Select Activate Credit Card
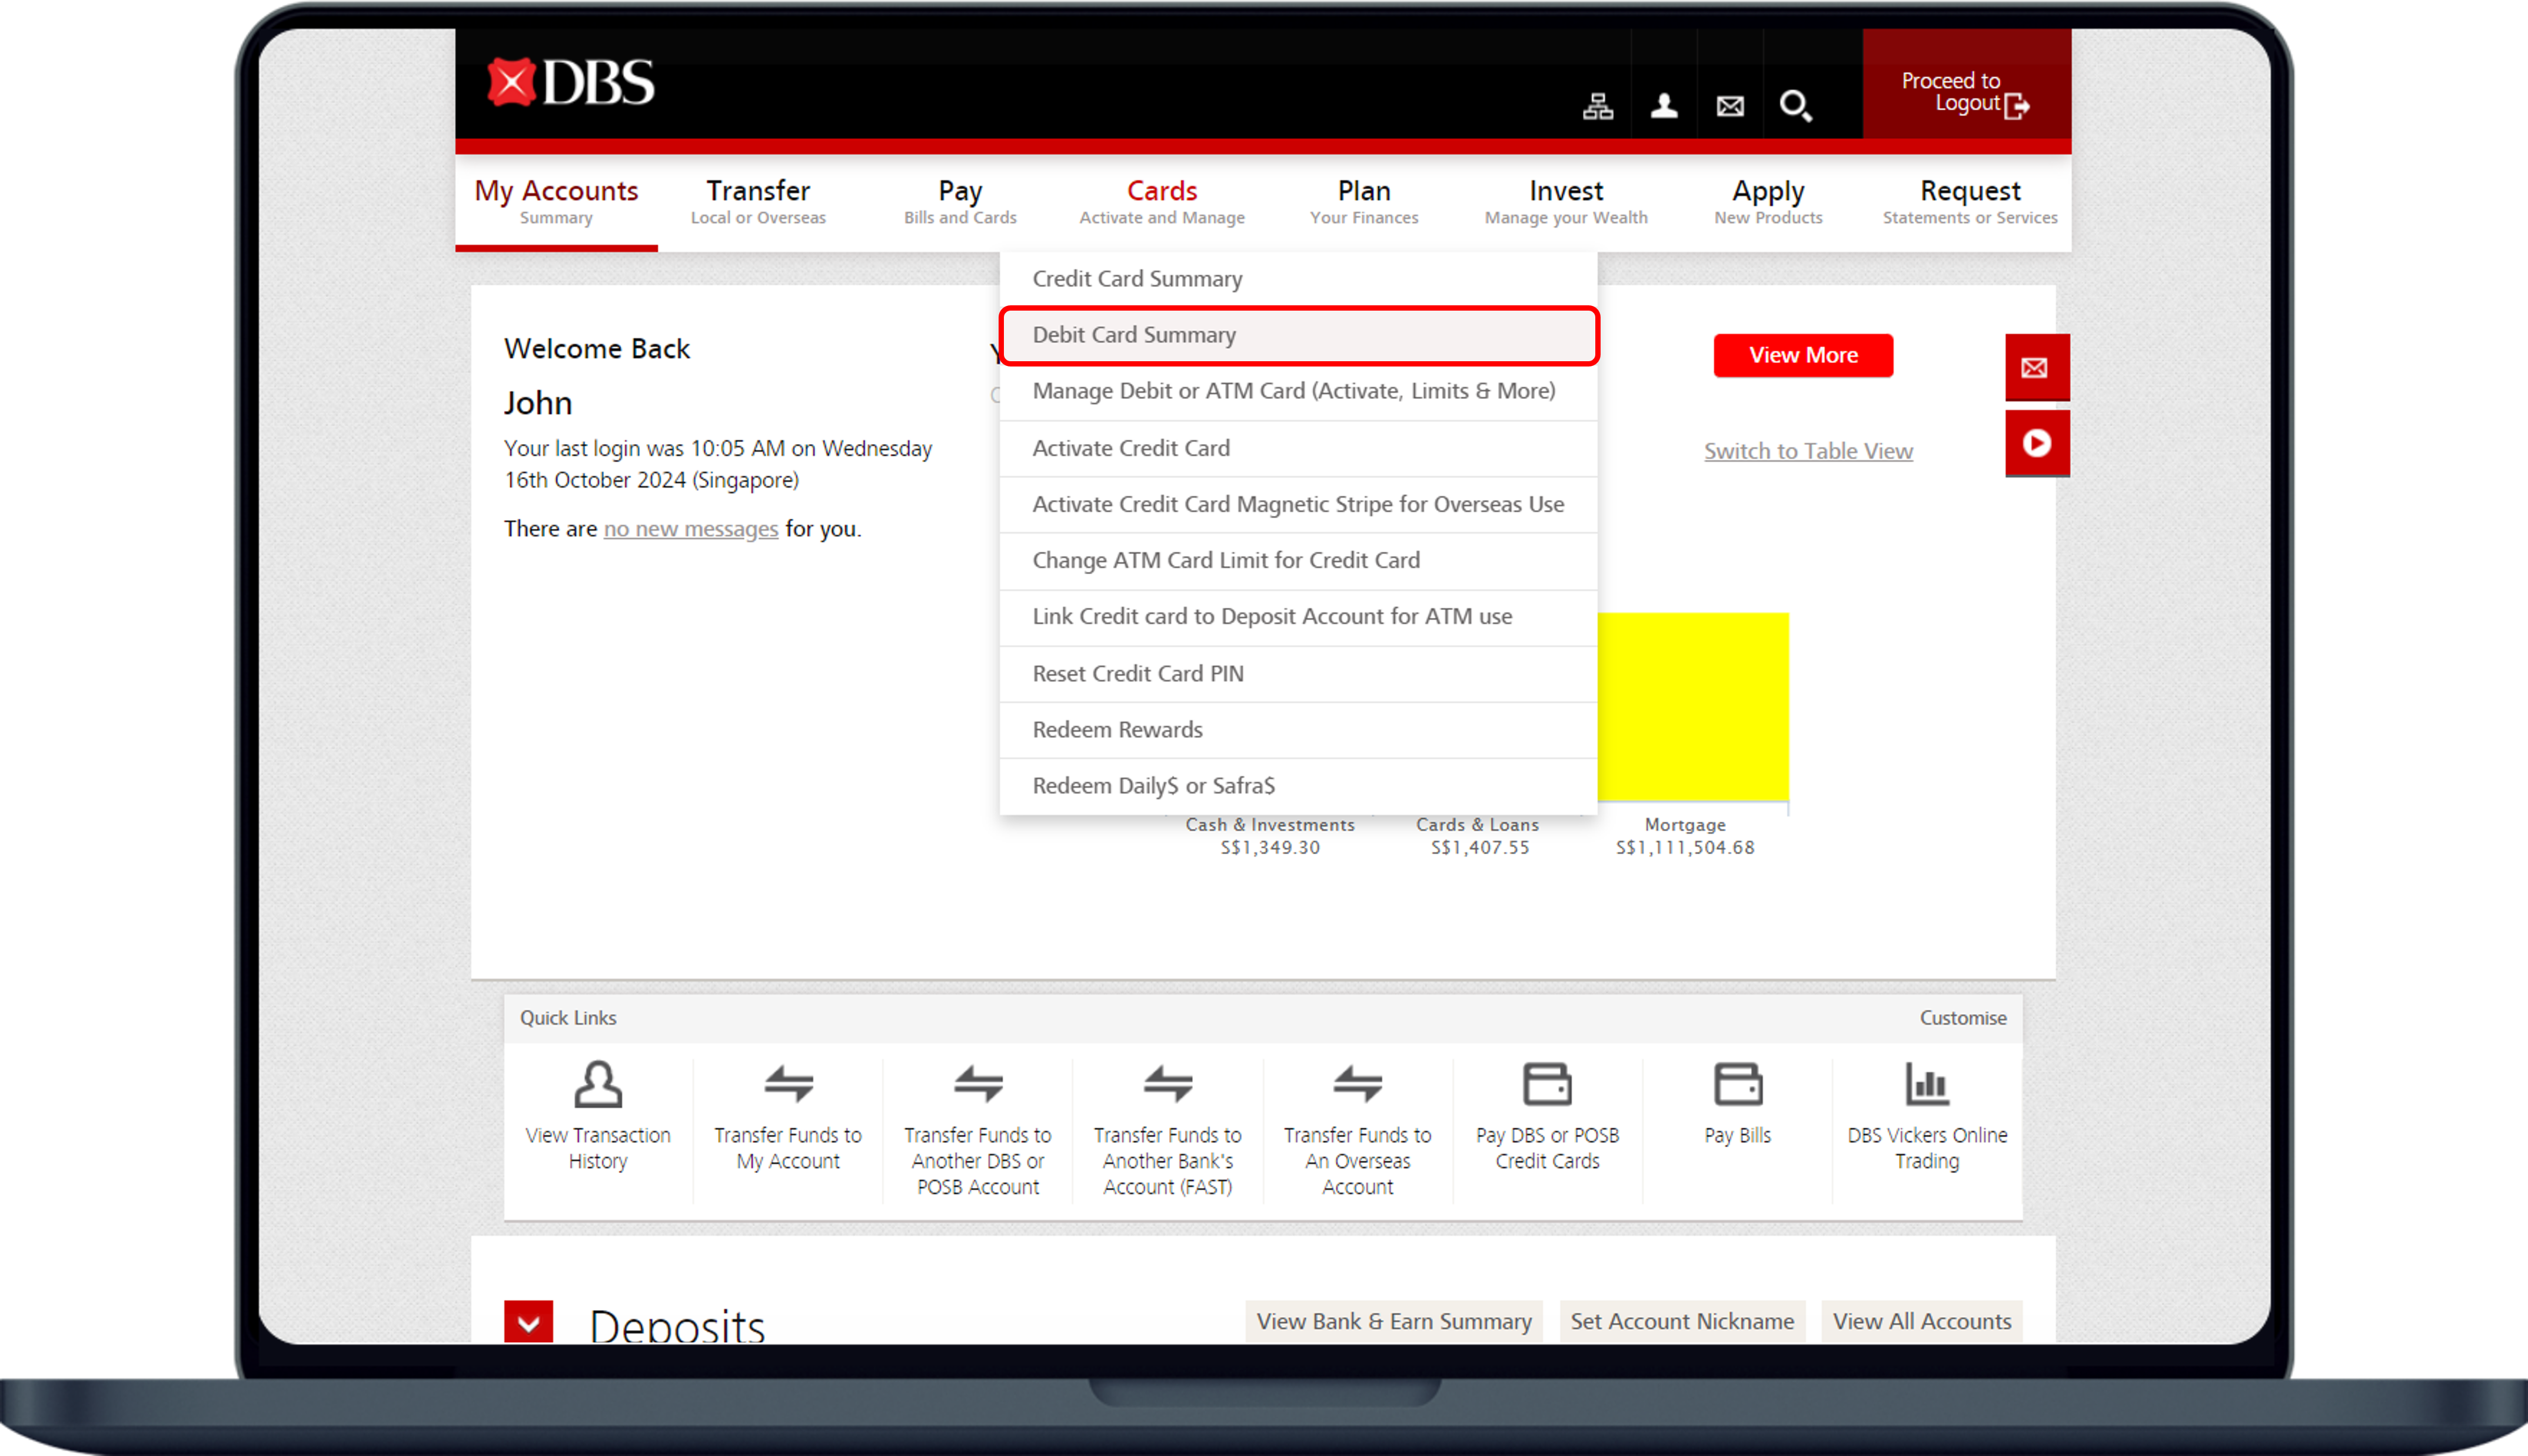The image size is (2528, 1456). click(x=1298, y=448)
